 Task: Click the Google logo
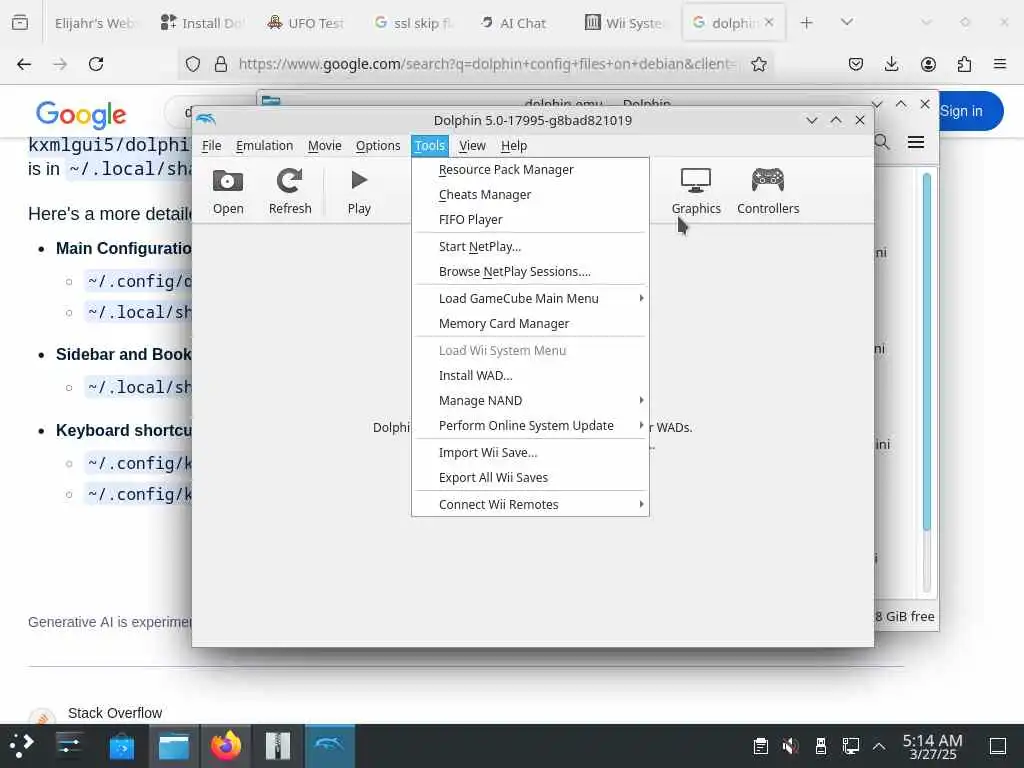(x=81, y=114)
